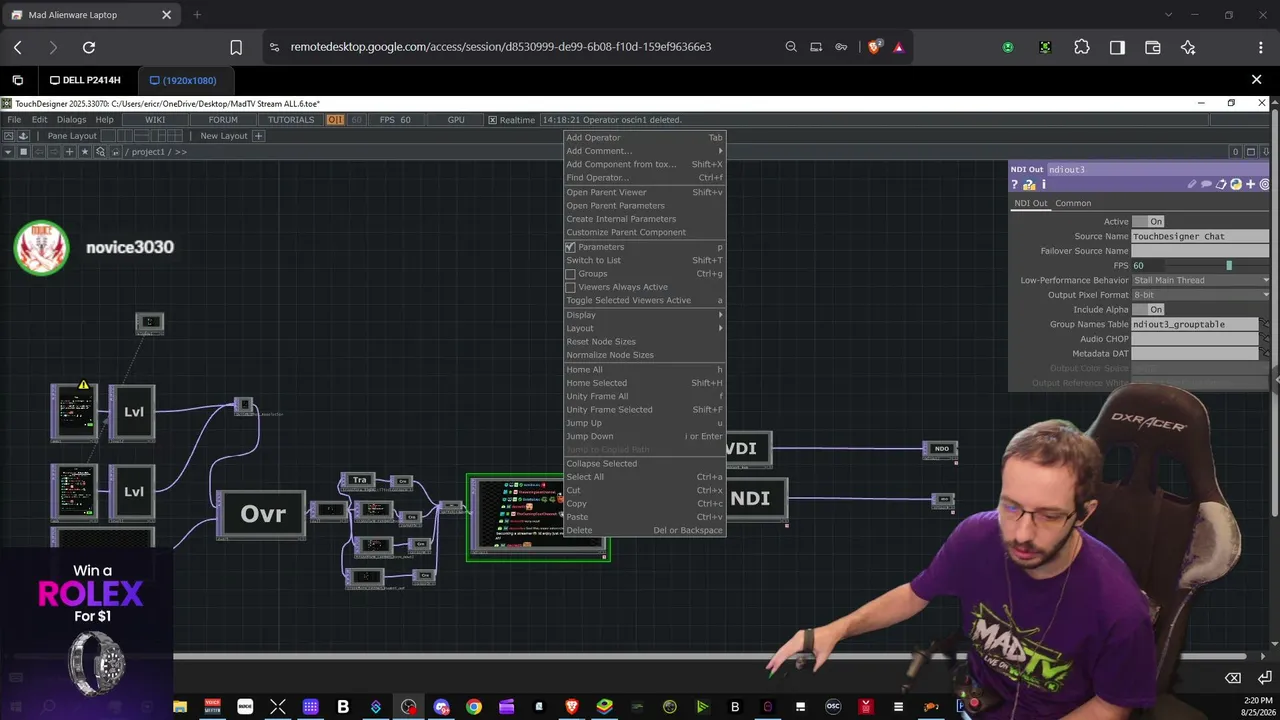The width and height of the screenshot is (1280, 720).
Task: Switch to the NDI Out parameter tab
Action: [x=1031, y=203]
